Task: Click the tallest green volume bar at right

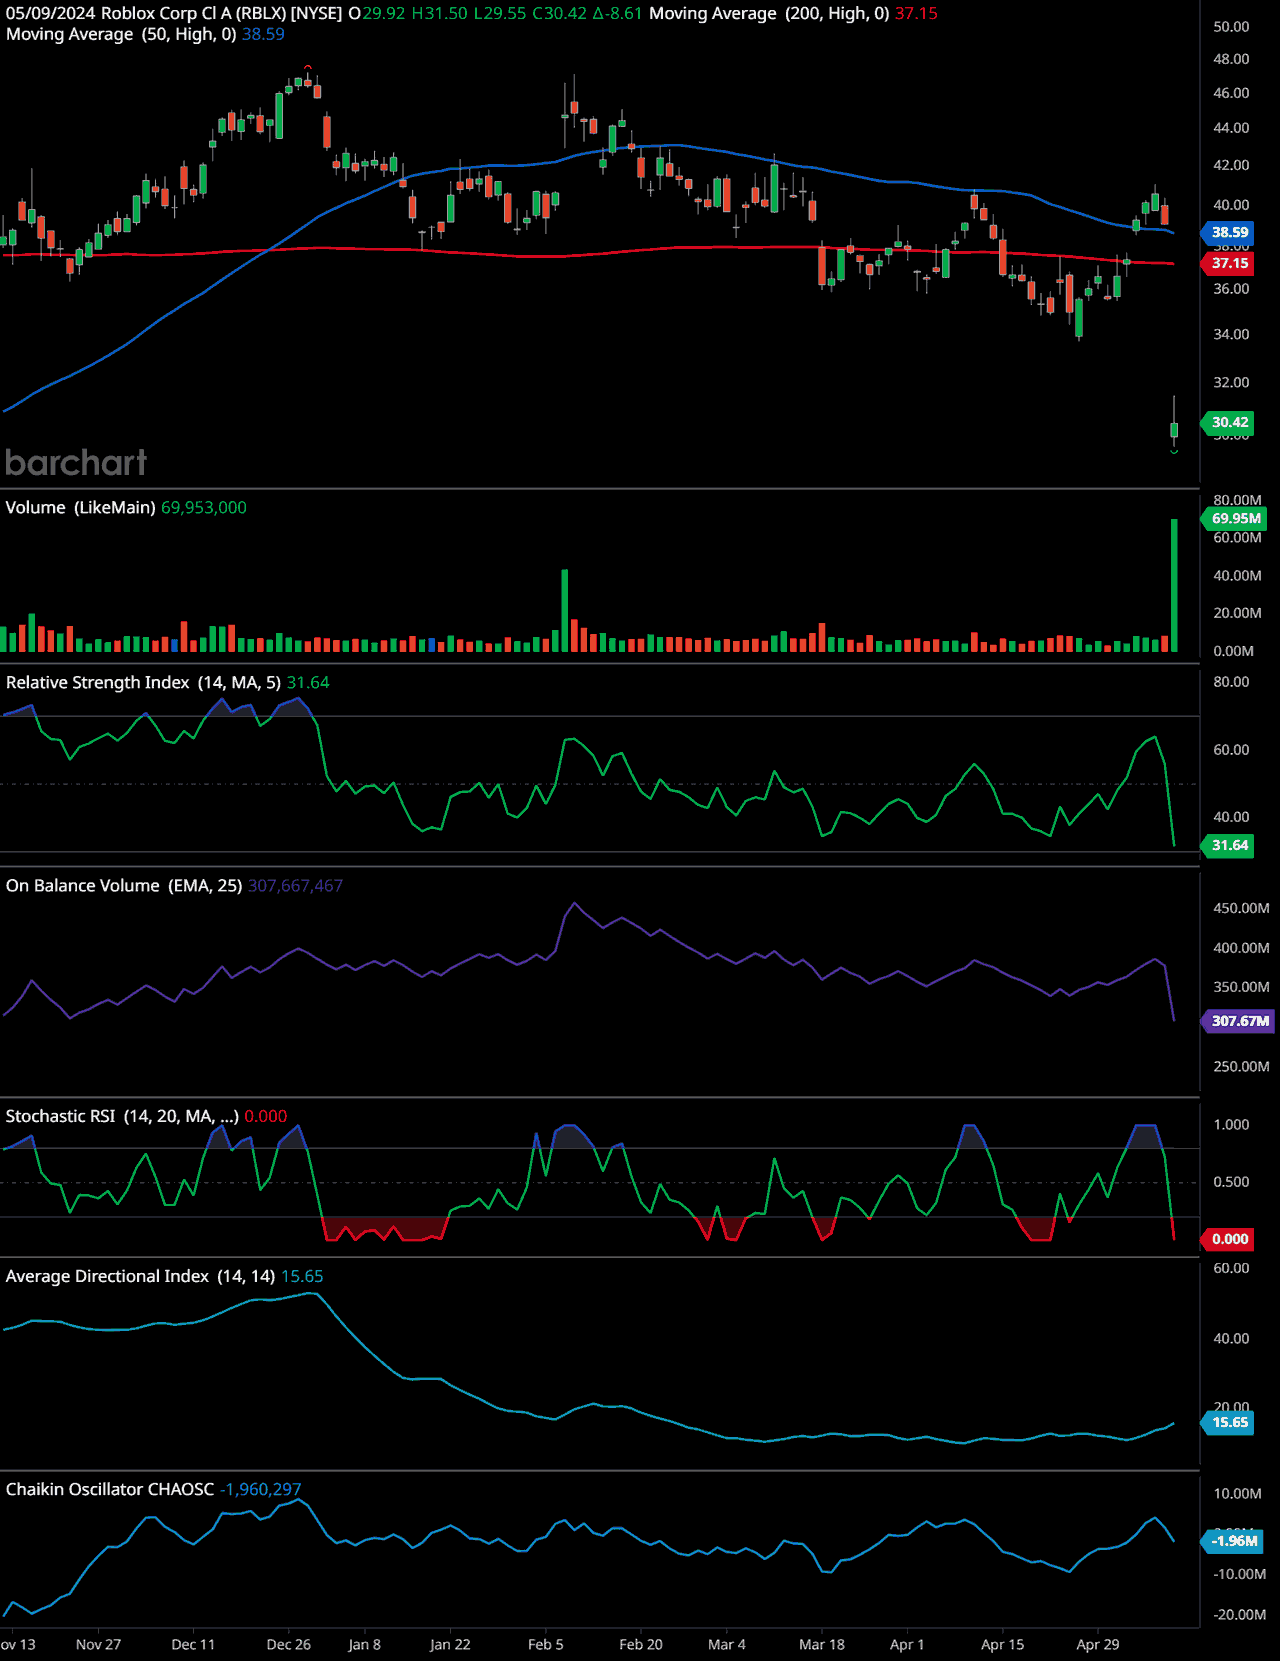Action: pyautogui.click(x=1174, y=586)
